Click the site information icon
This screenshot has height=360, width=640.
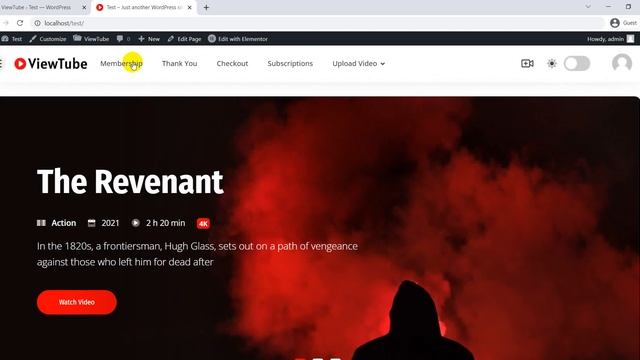coord(38,23)
